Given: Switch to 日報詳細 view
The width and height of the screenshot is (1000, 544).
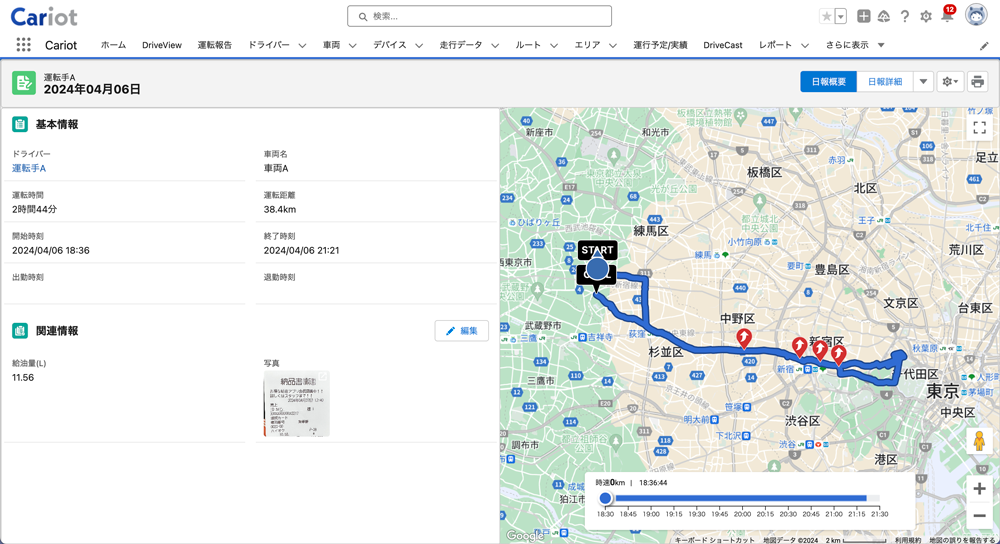Looking at the screenshot, I should (x=884, y=82).
